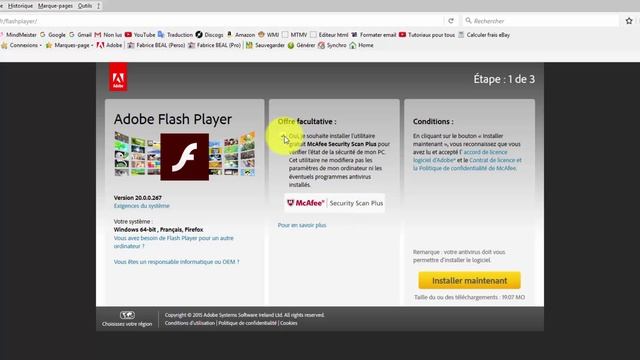Open the WMJ bookmark
640x360 pixels.
pyautogui.click(x=269, y=35)
